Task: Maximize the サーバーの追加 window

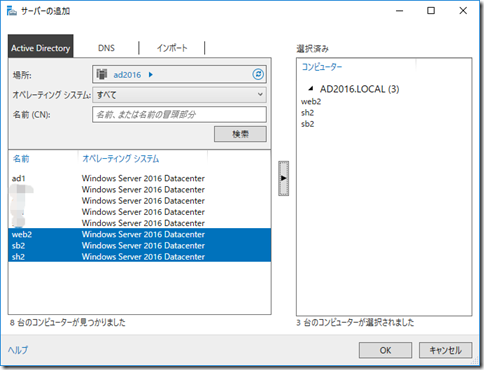Action: click(x=431, y=11)
